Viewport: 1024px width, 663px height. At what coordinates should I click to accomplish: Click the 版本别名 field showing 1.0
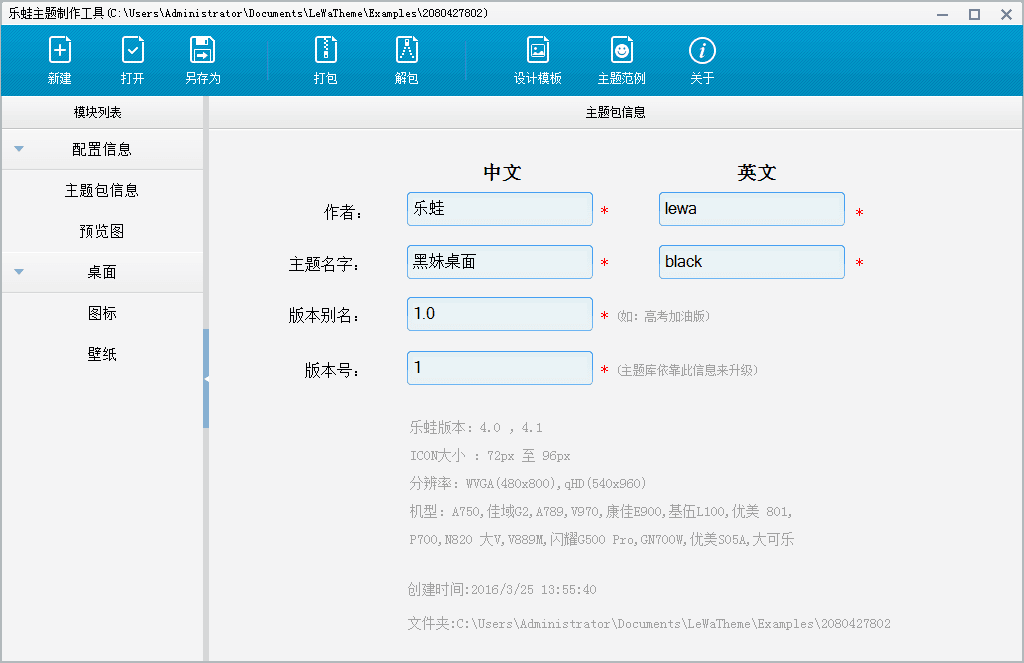click(x=499, y=313)
